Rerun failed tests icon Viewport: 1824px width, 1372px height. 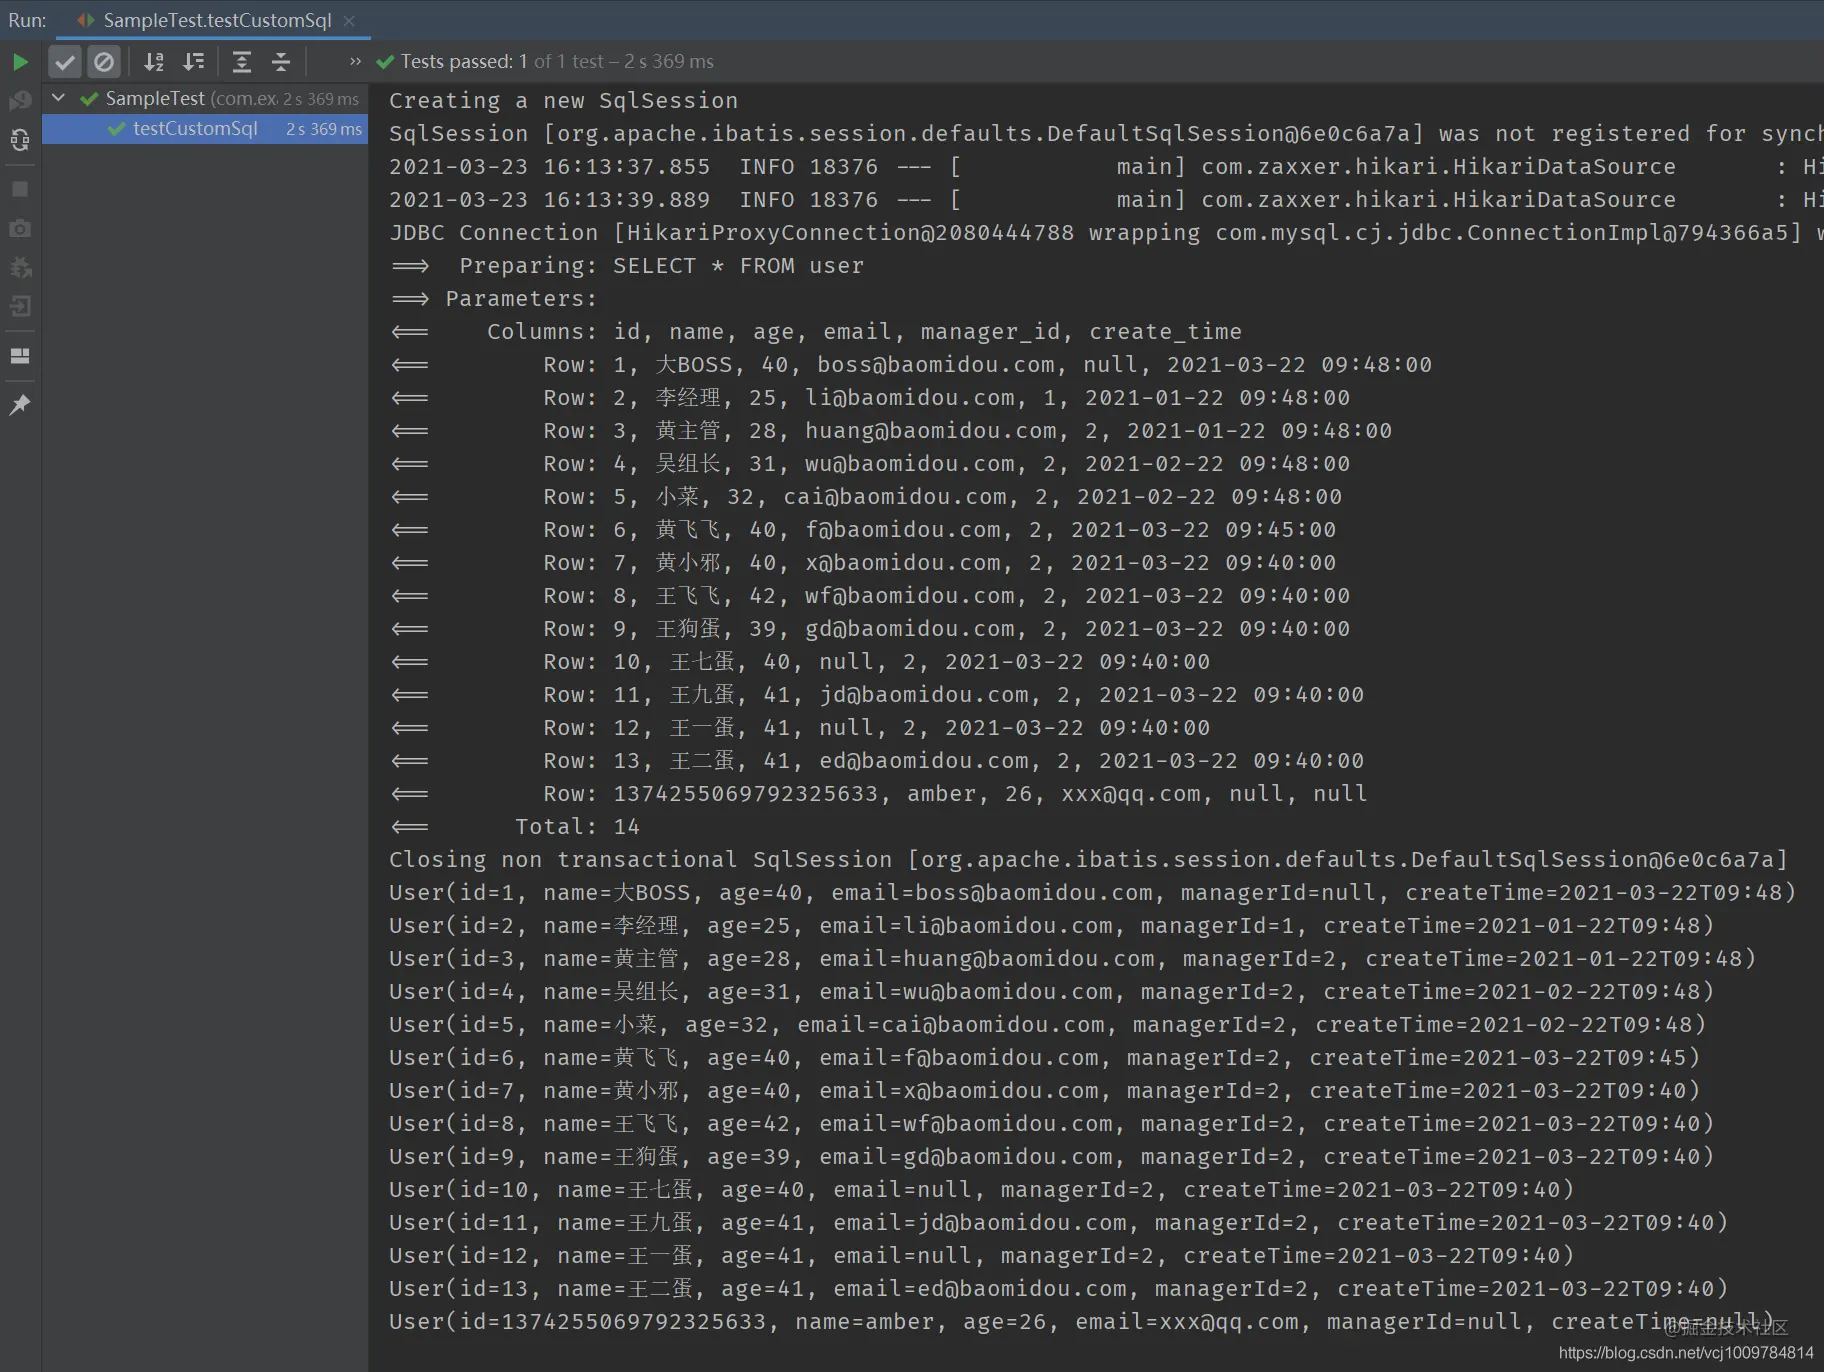point(20,101)
